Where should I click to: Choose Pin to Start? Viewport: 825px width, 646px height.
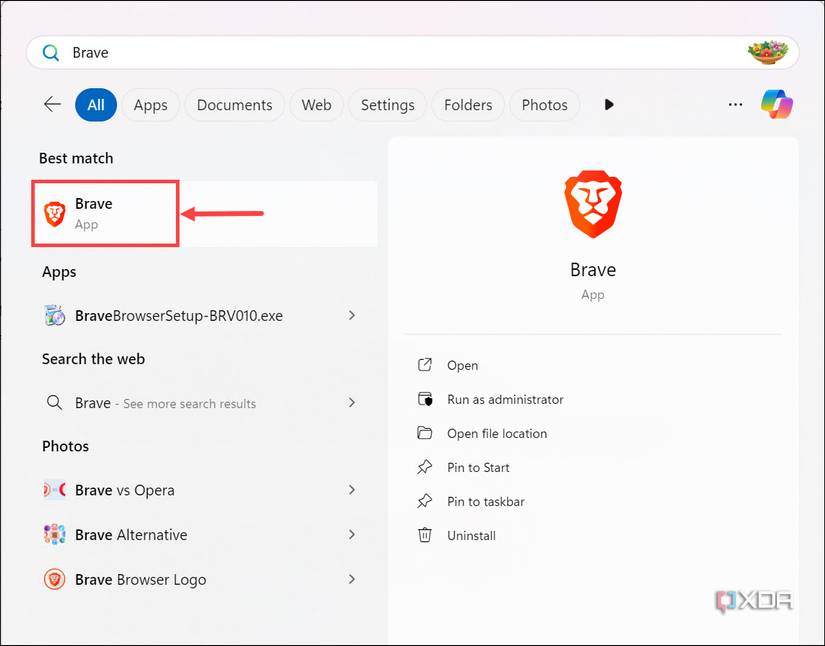478,467
